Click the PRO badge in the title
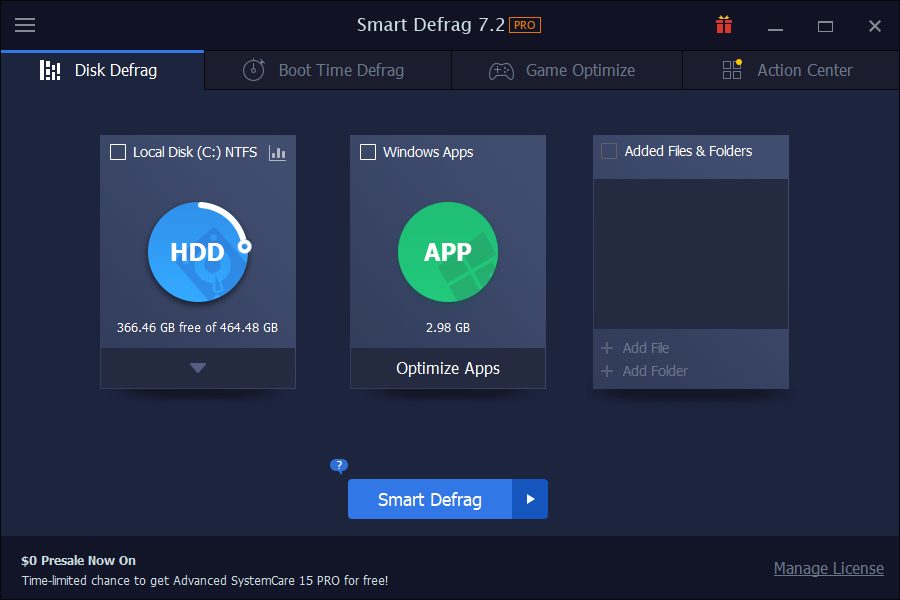 point(525,25)
